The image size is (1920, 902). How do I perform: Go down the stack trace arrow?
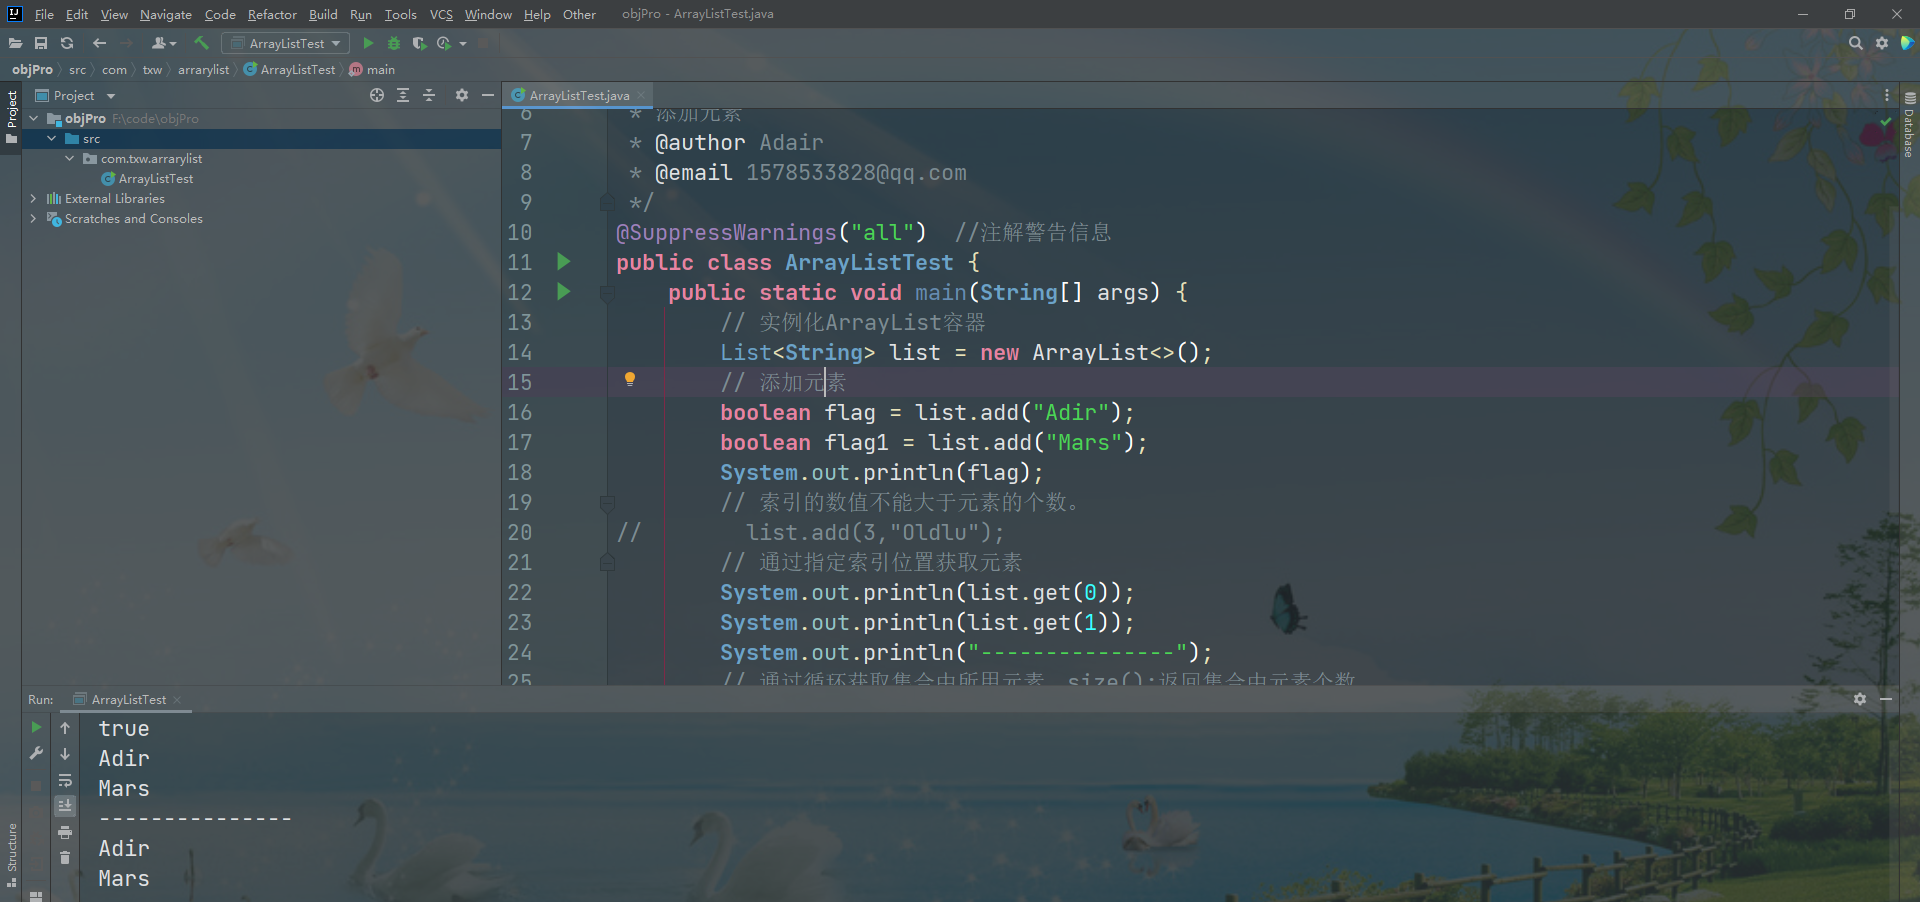tap(65, 753)
